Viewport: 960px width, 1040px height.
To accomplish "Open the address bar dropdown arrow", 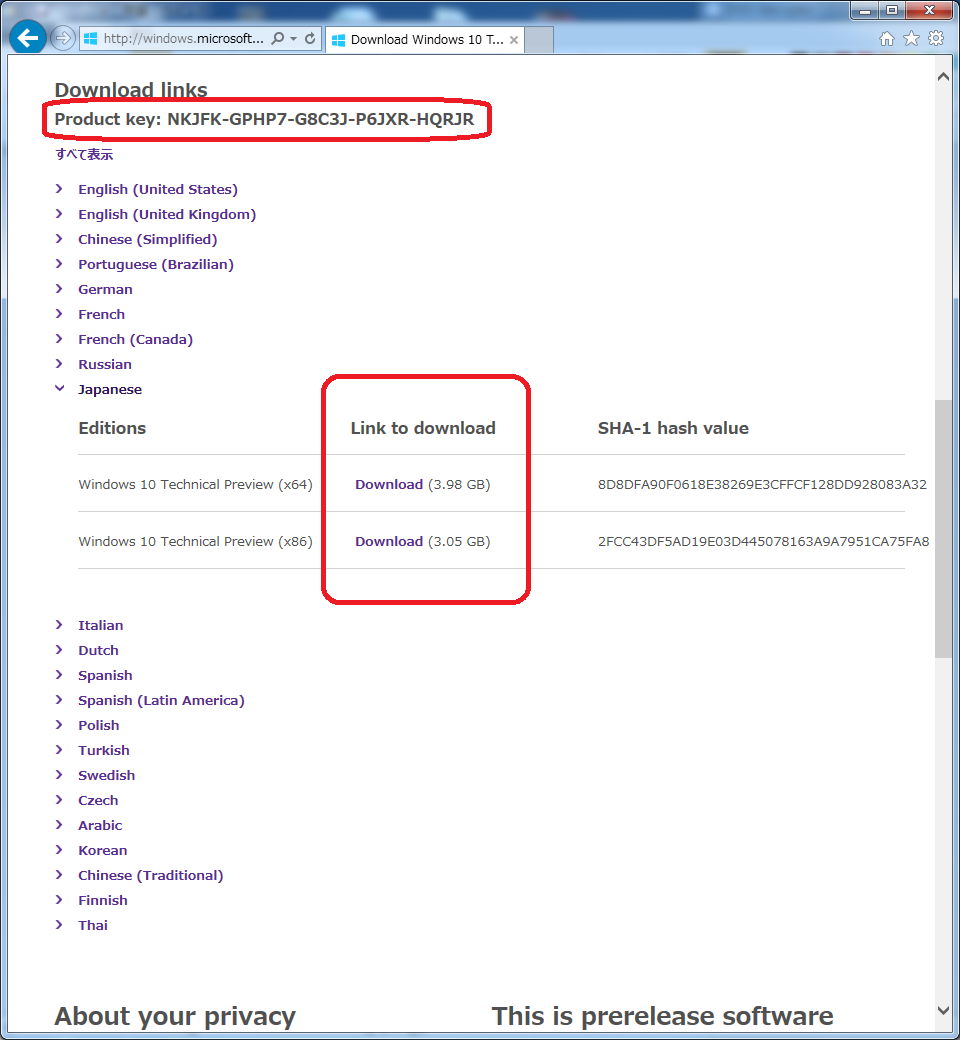I will click(294, 38).
